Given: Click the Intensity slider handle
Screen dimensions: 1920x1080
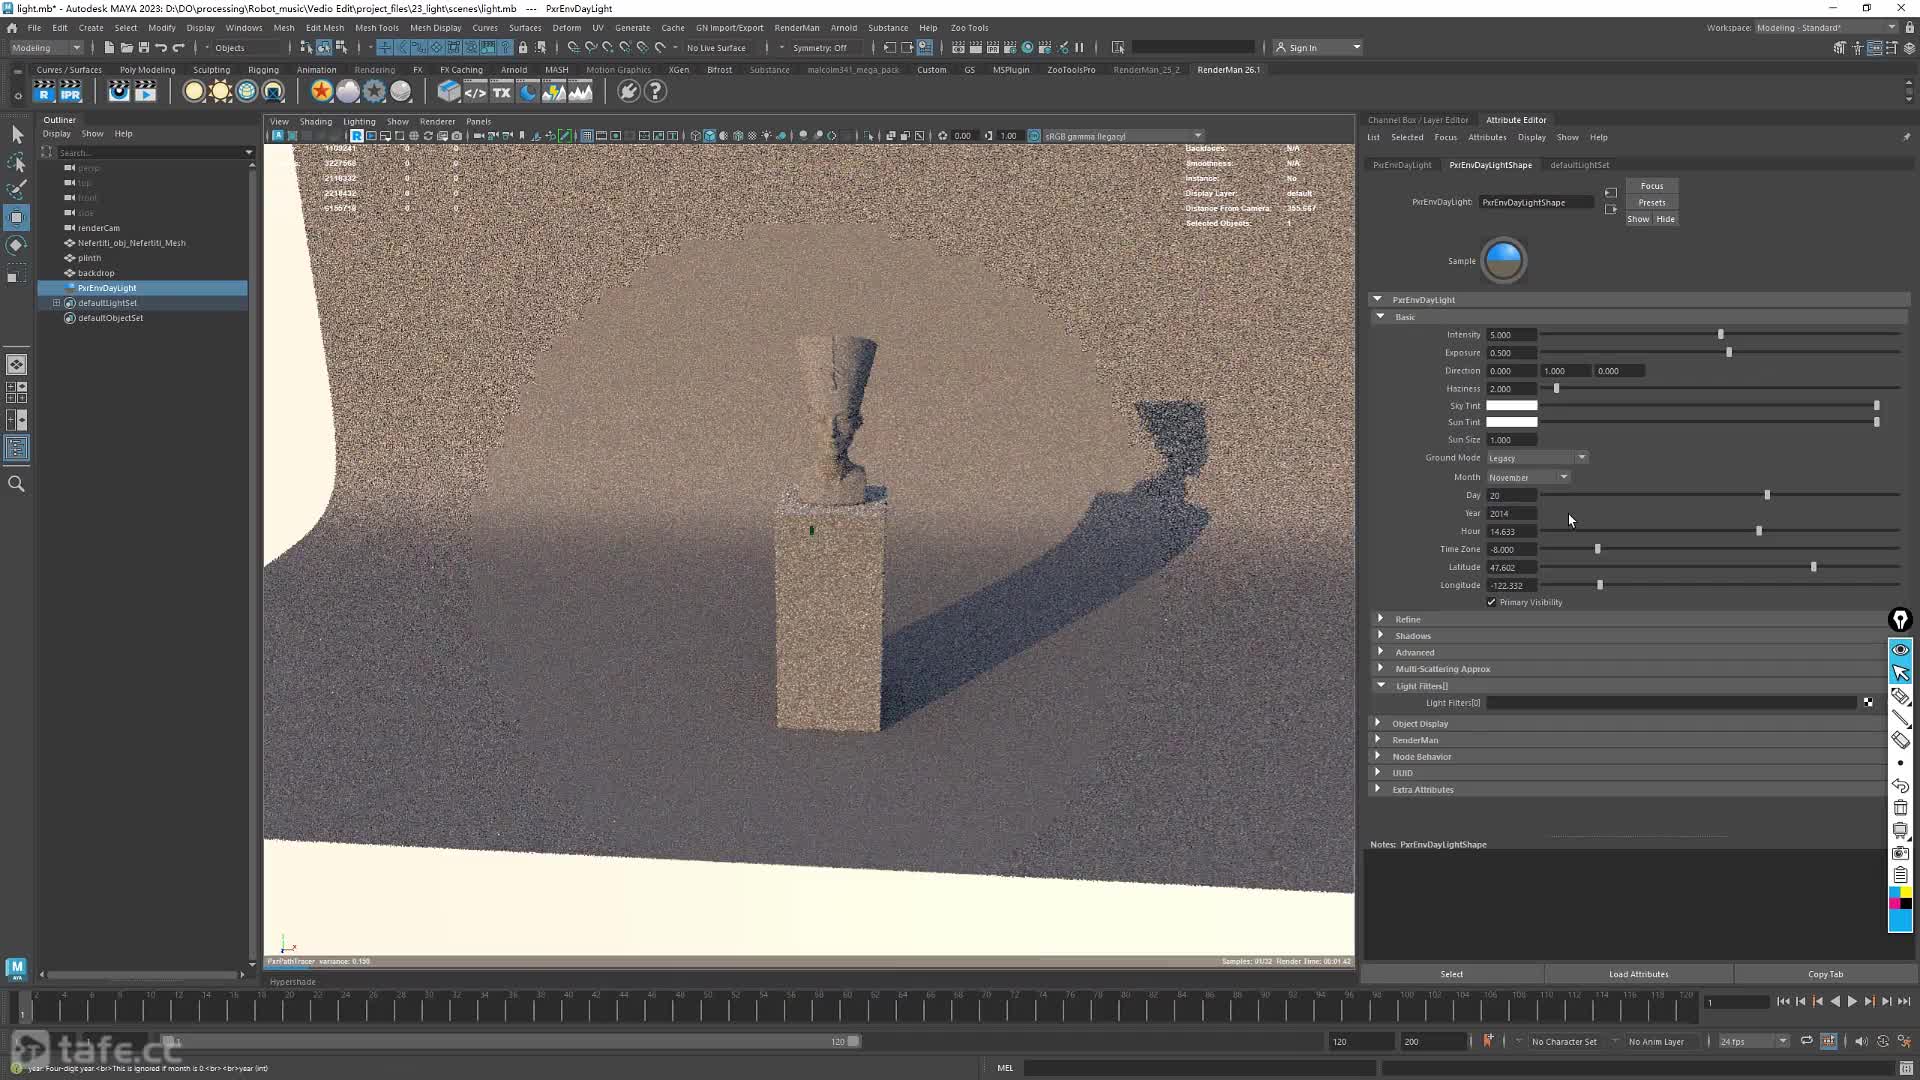Looking at the screenshot, I should (x=1720, y=334).
